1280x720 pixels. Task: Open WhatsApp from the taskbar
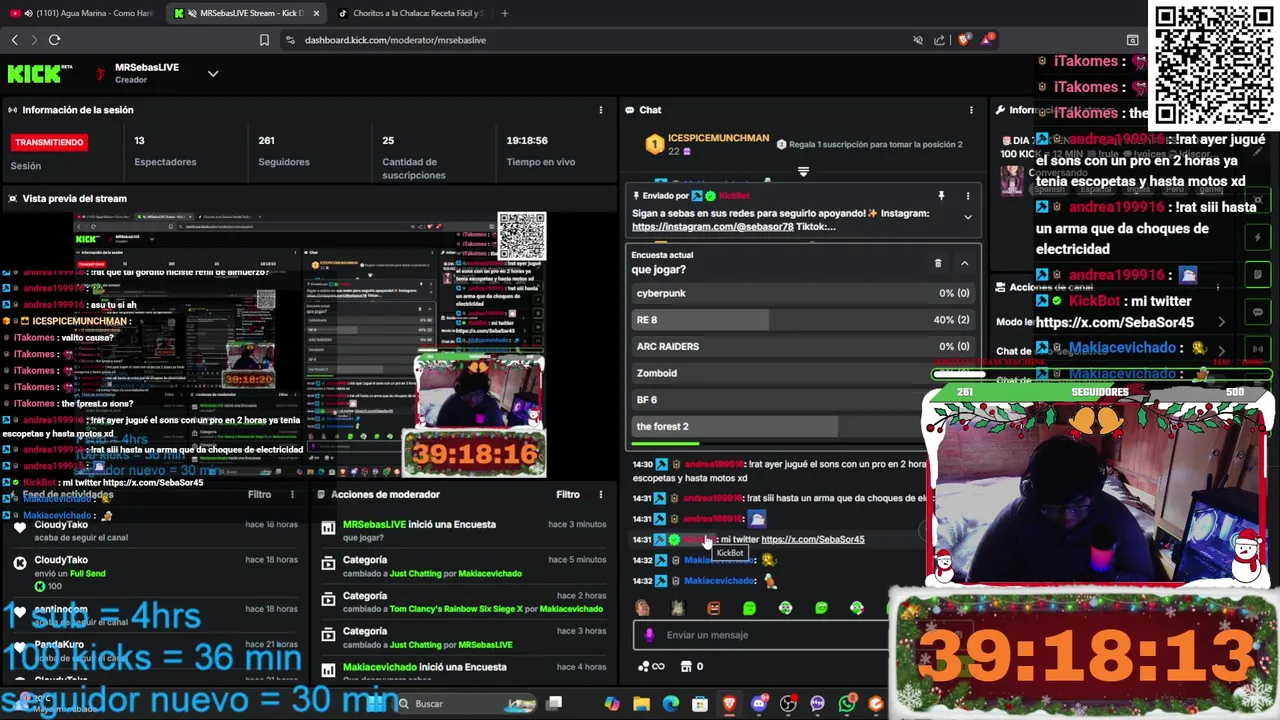[847, 704]
